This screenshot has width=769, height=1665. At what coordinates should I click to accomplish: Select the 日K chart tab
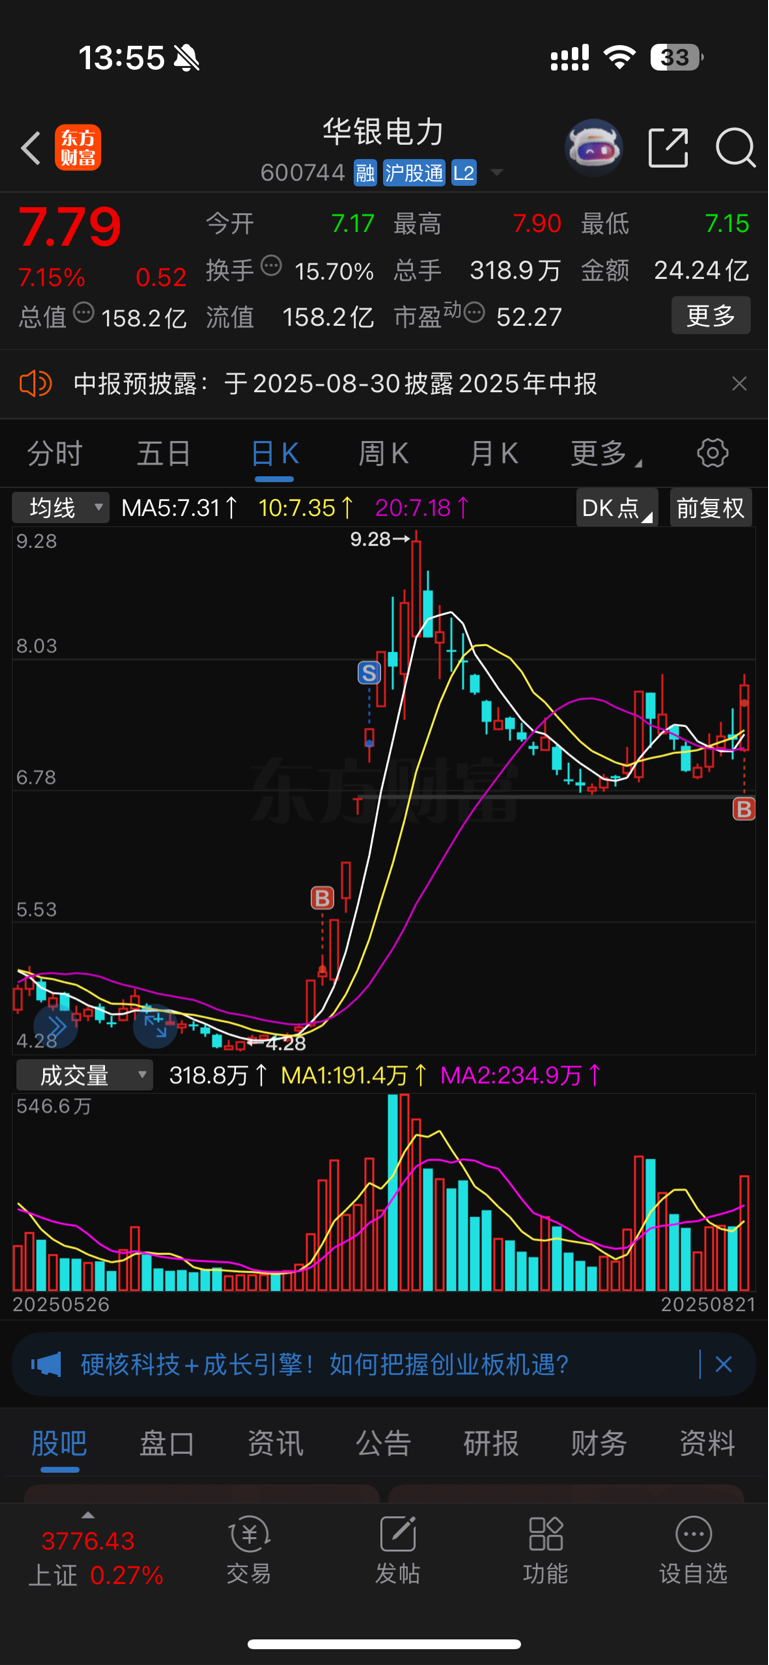pos(274,454)
